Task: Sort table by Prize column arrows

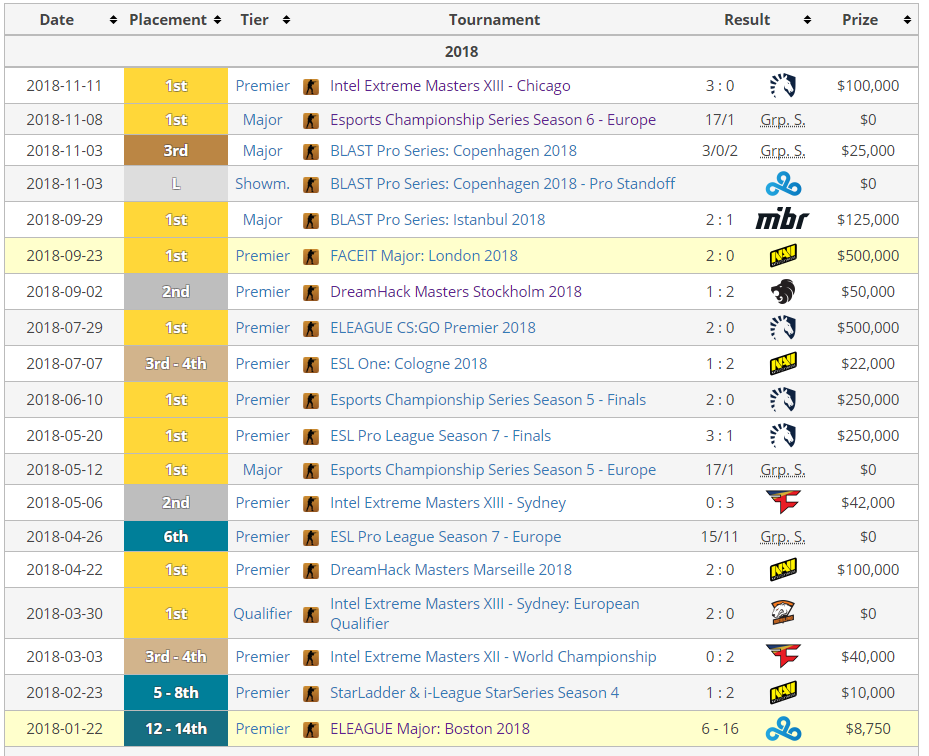Action: tap(907, 20)
